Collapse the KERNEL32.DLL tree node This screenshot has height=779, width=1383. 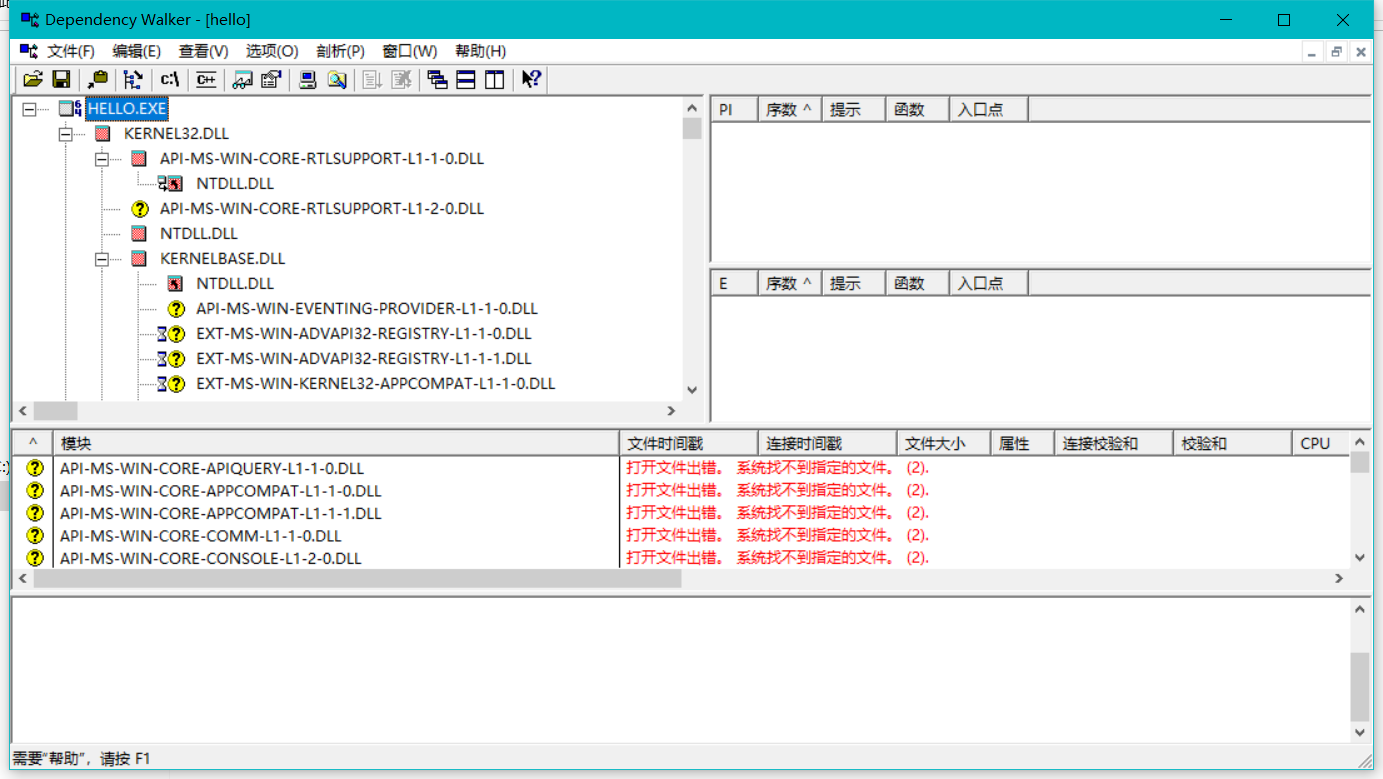65,133
